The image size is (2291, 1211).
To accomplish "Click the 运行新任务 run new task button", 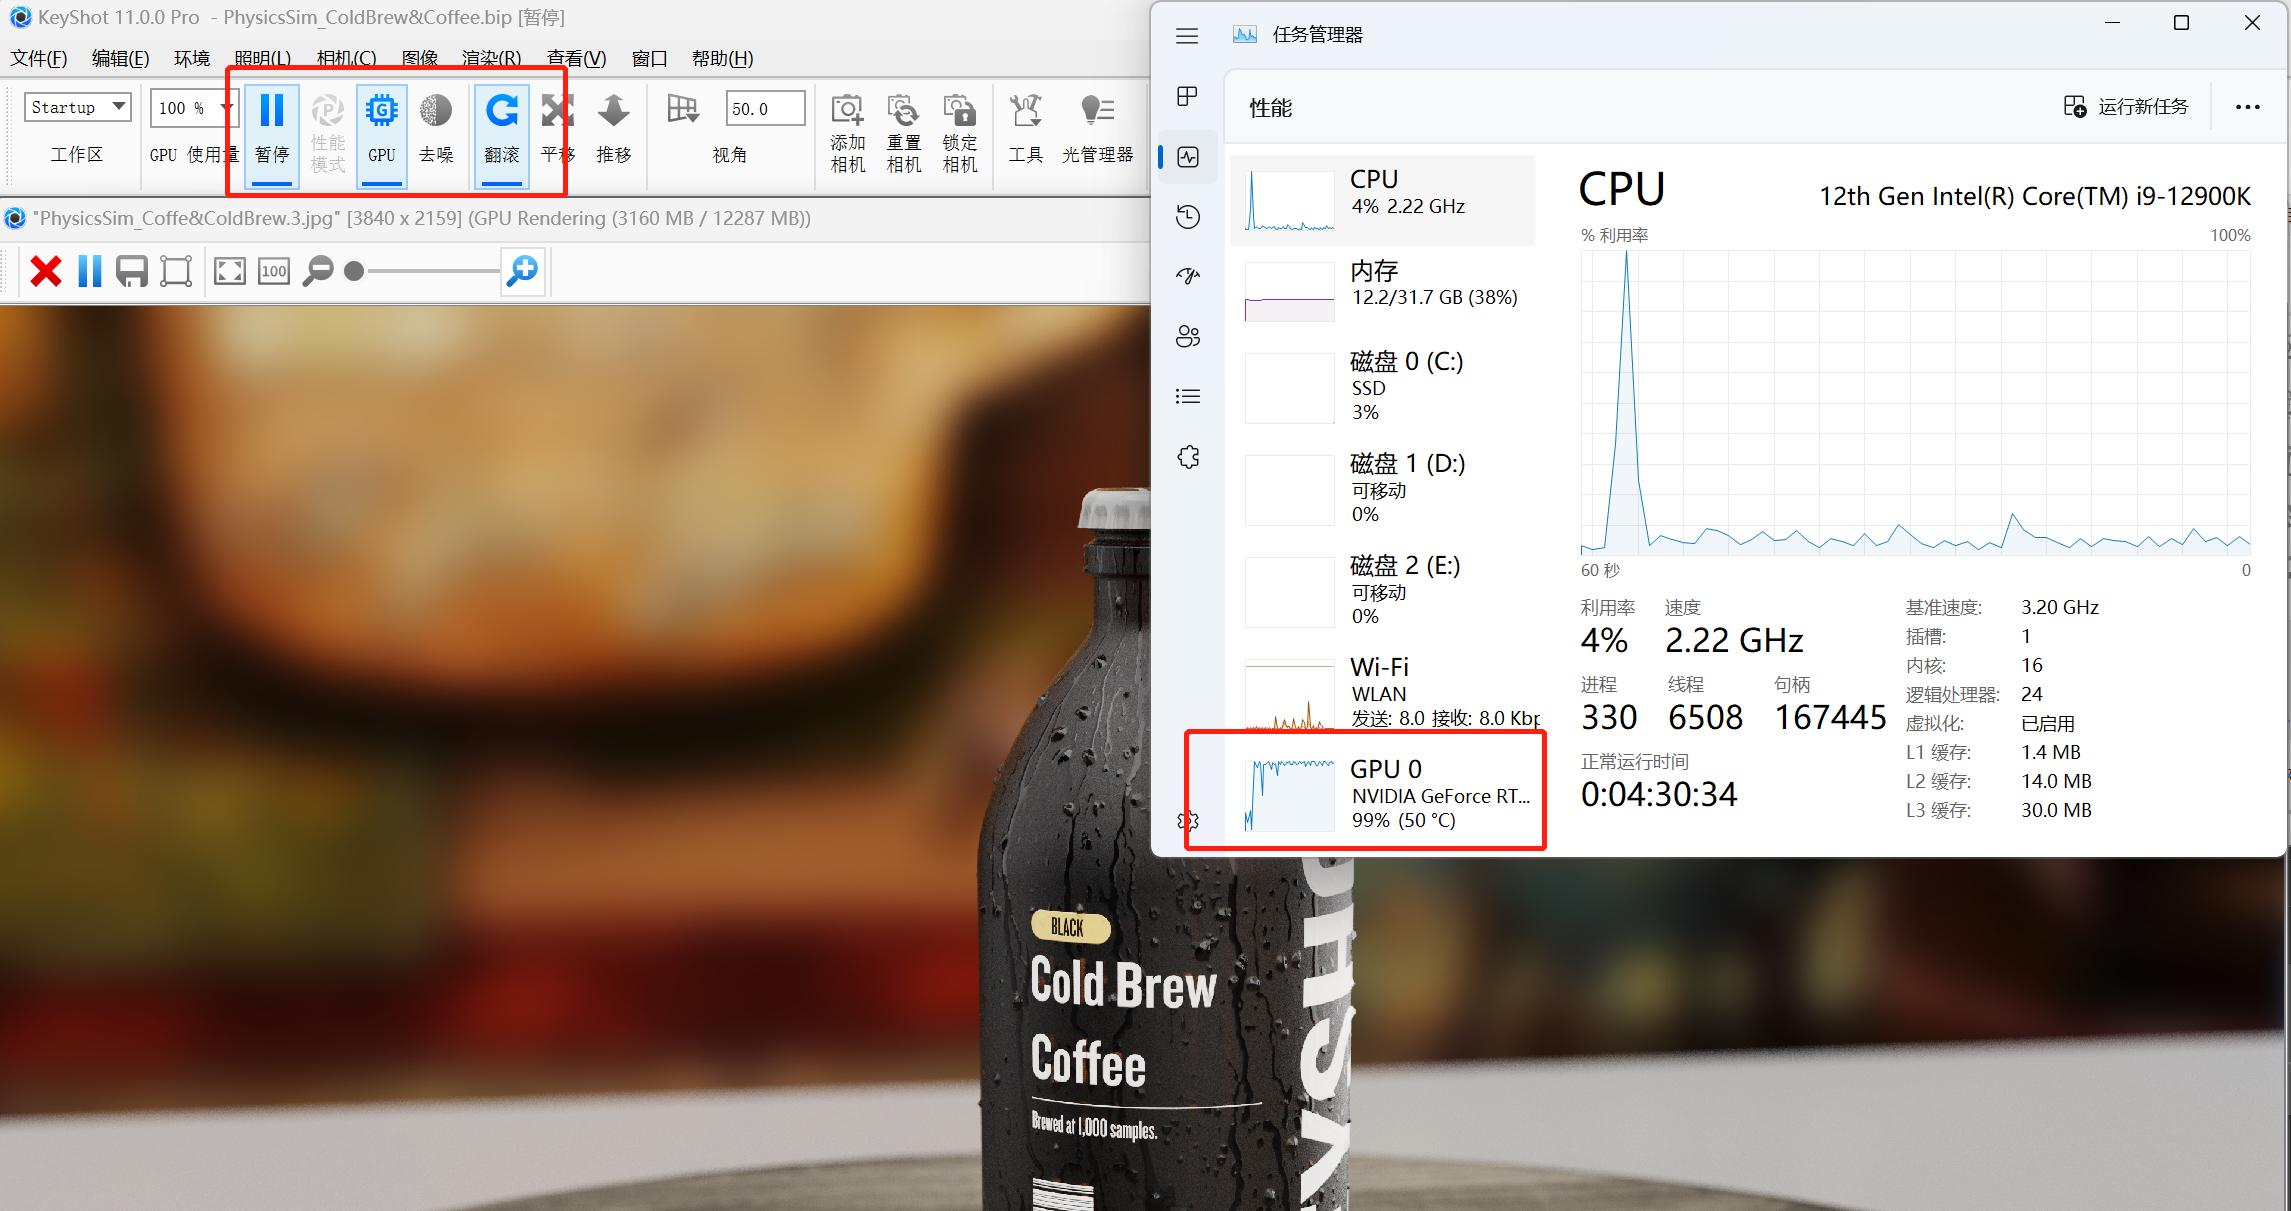I will pos(2126,106).
